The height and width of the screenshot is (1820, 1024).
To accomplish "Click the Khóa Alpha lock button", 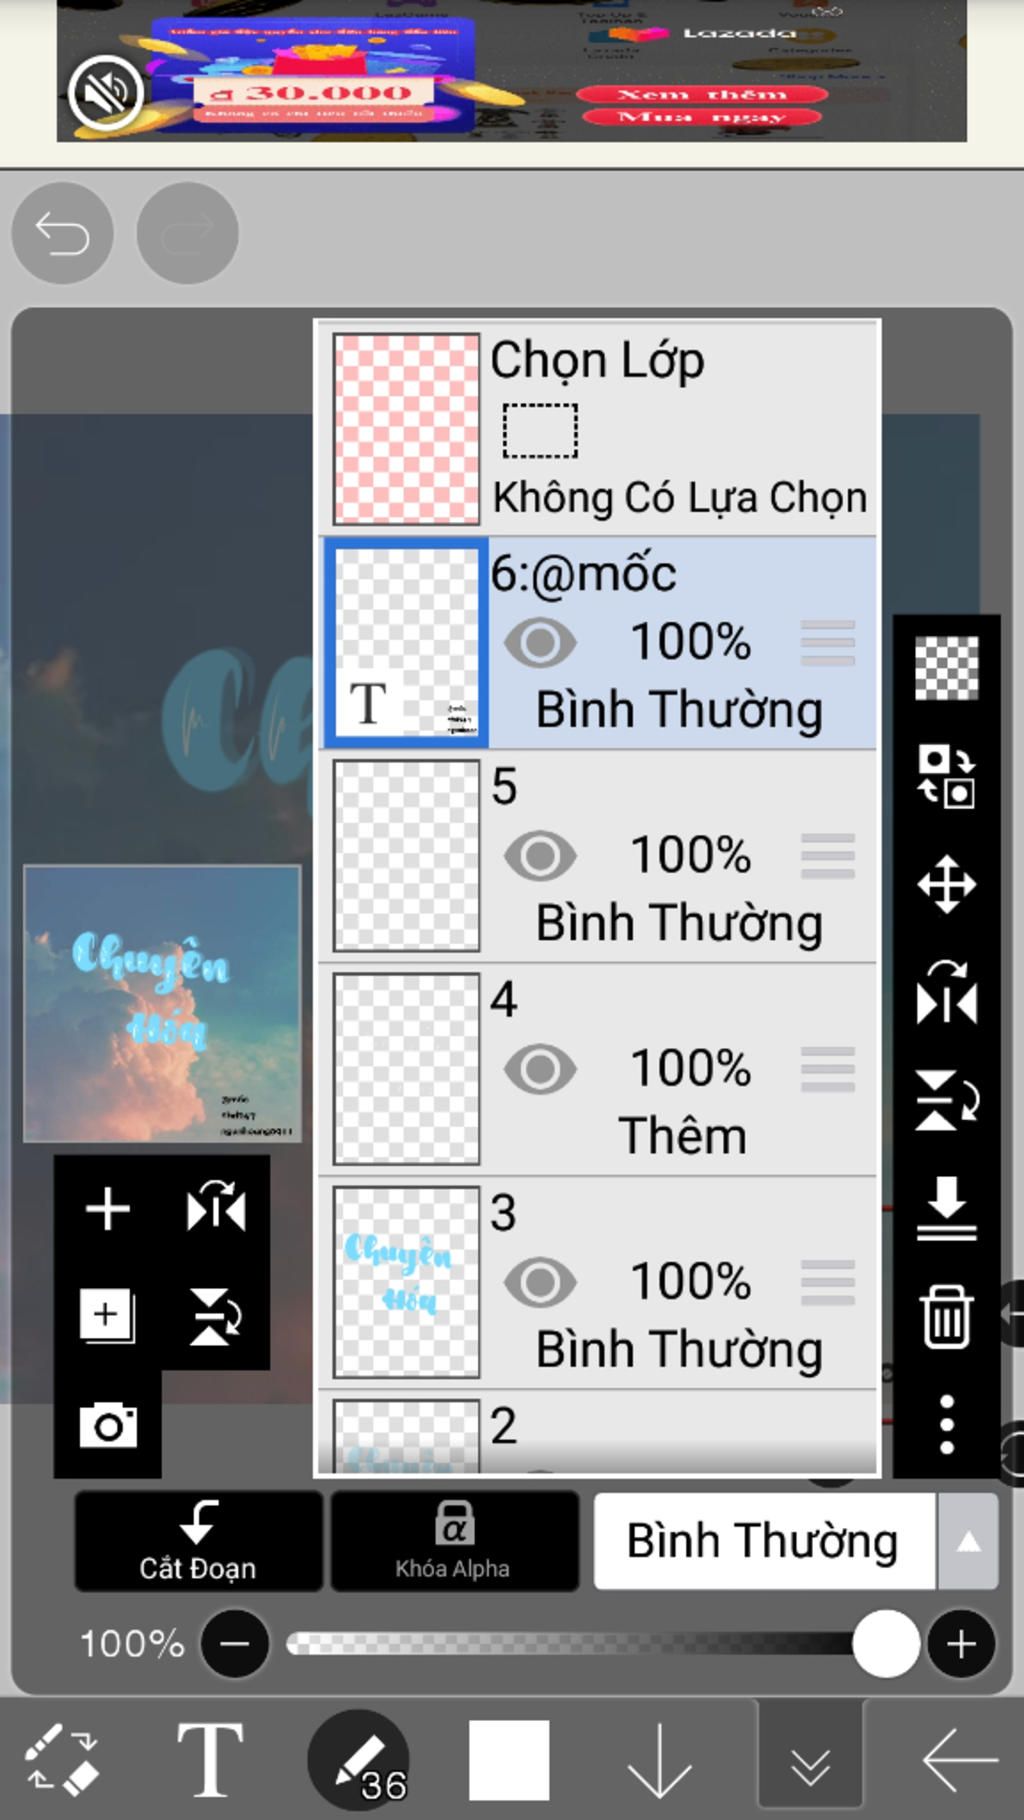I will [x=454, y=1541].
